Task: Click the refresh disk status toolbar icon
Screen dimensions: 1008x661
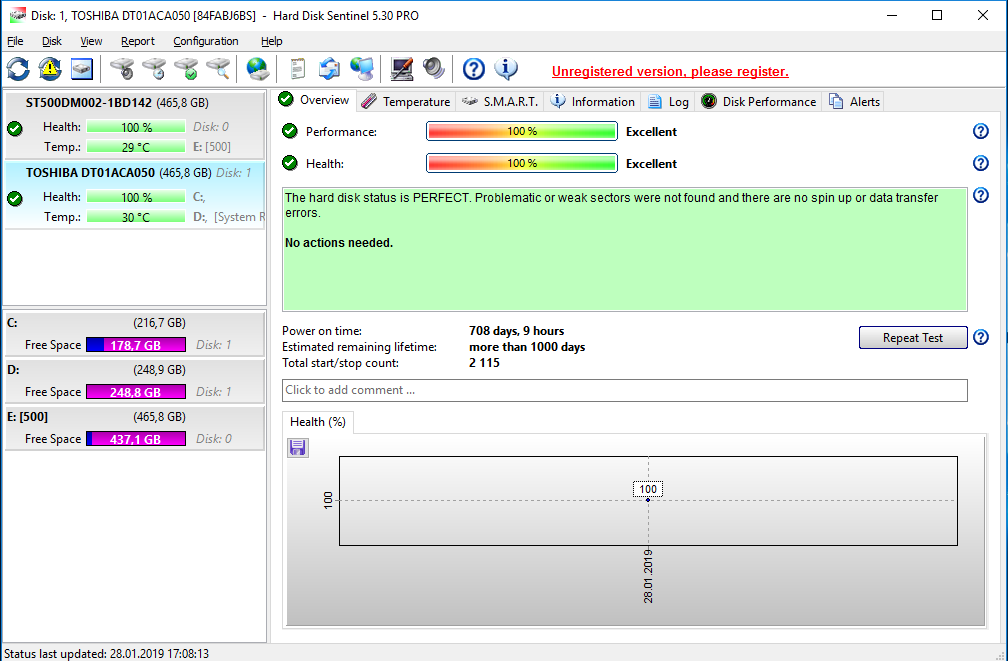Action: [x=18, y=69]
